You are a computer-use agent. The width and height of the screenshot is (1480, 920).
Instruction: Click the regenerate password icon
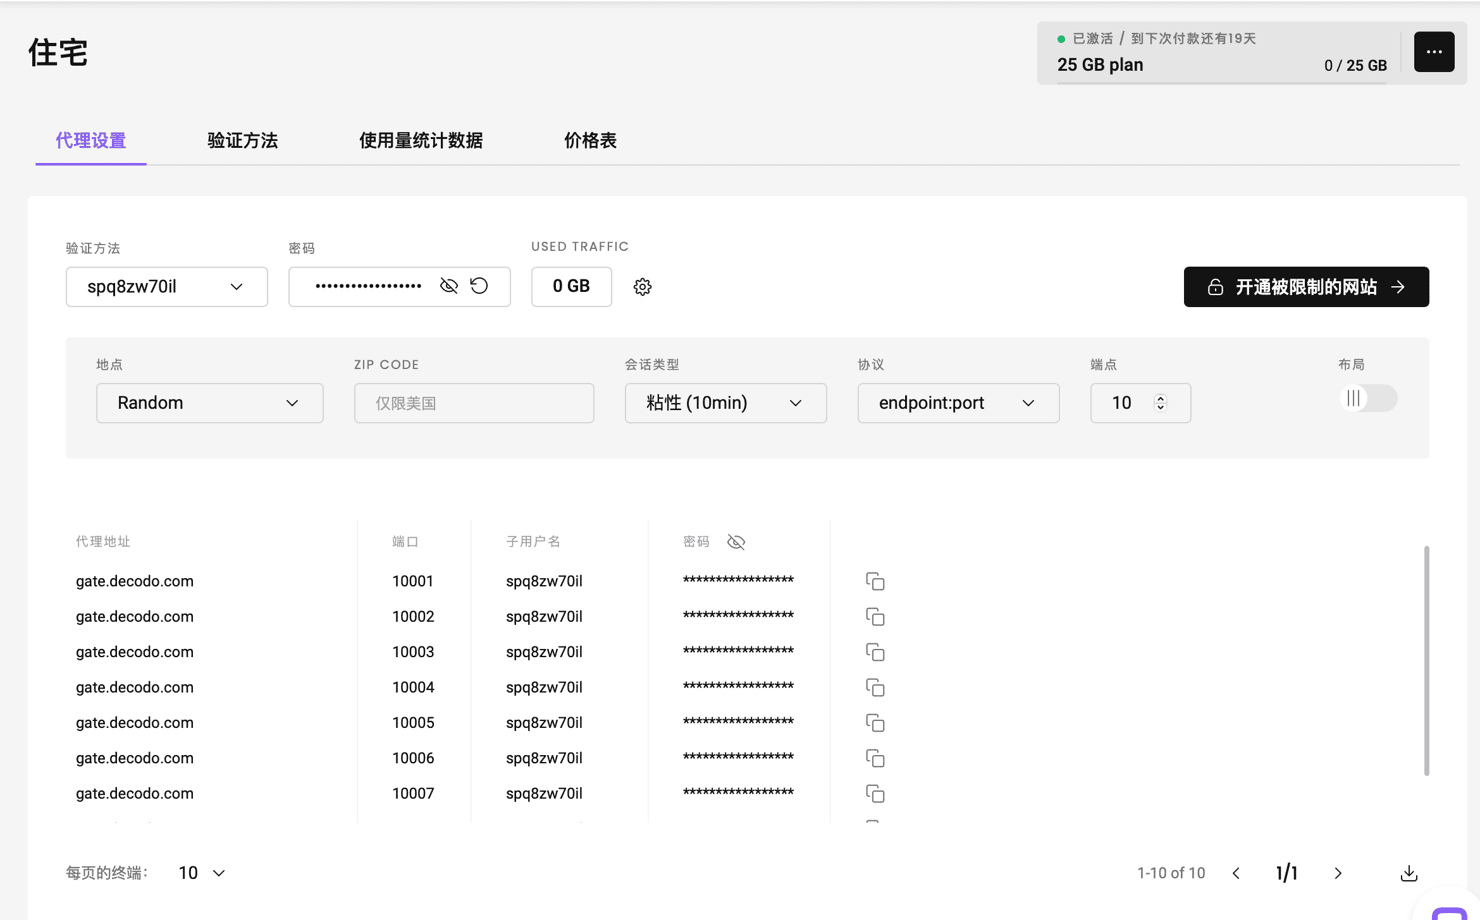pos(480,286)
